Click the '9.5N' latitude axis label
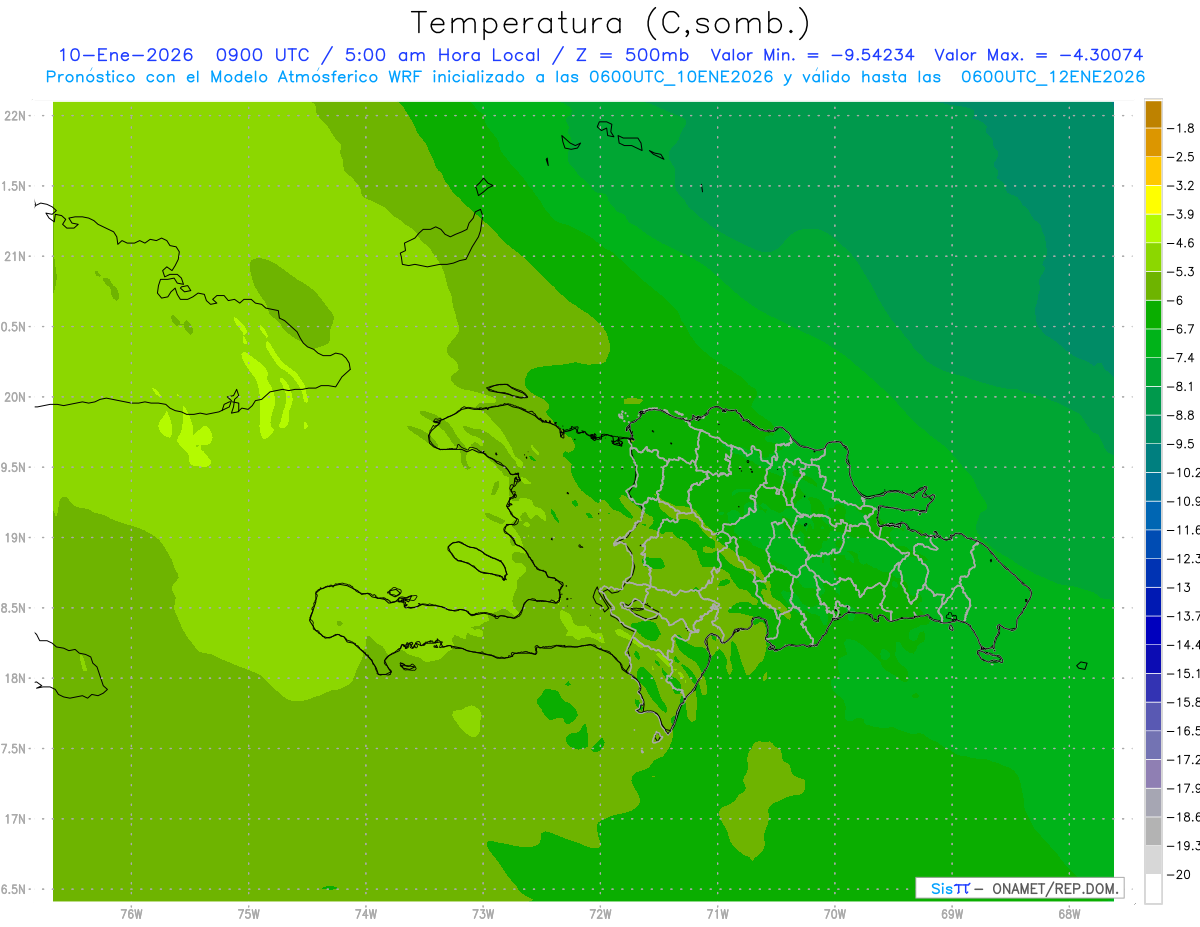Viewport: 1200px width, 927px height. point(14,468)
